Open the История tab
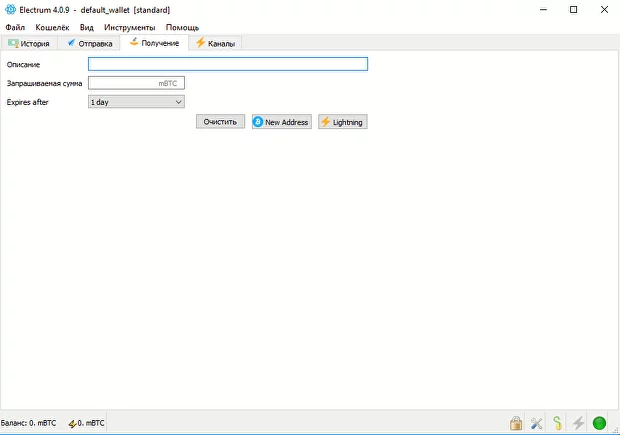The image size is (620, 435). pyautogui.click(x=29, y=43)
